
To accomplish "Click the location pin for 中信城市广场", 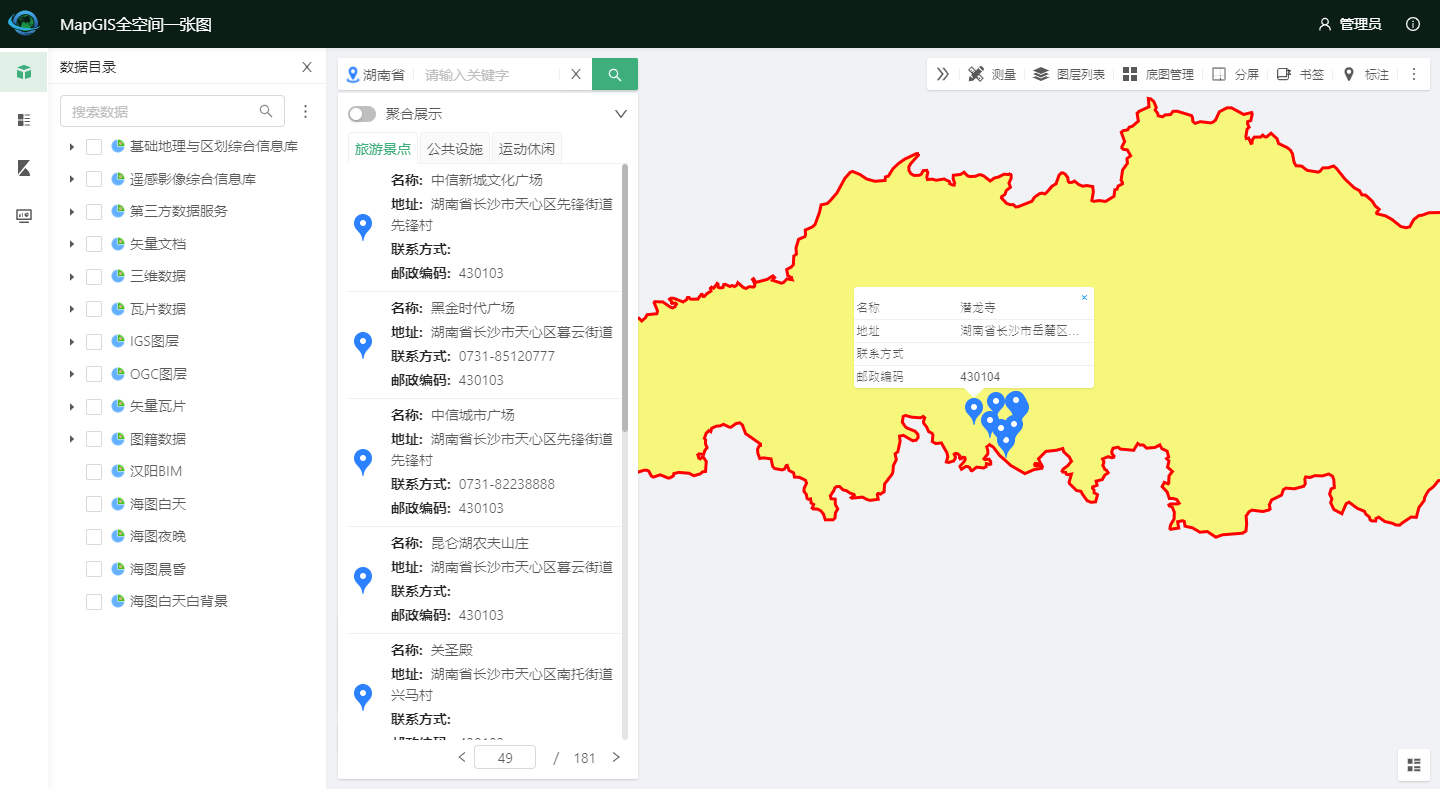I will [x=363, y=462].
